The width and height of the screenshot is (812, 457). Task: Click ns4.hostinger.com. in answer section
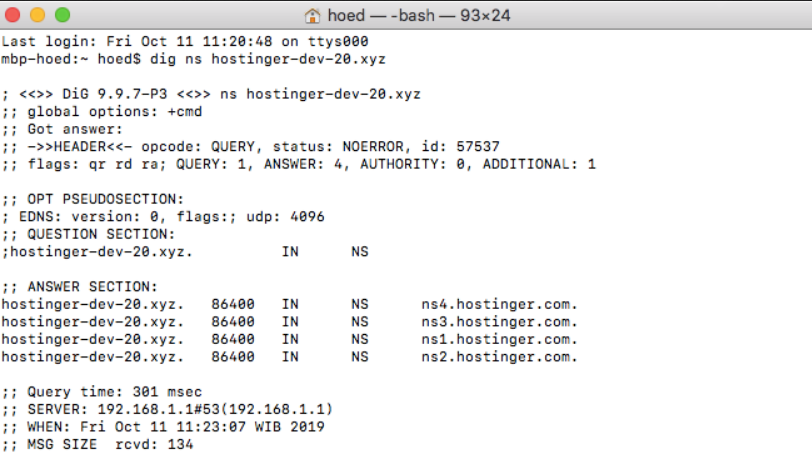[501, 304]
